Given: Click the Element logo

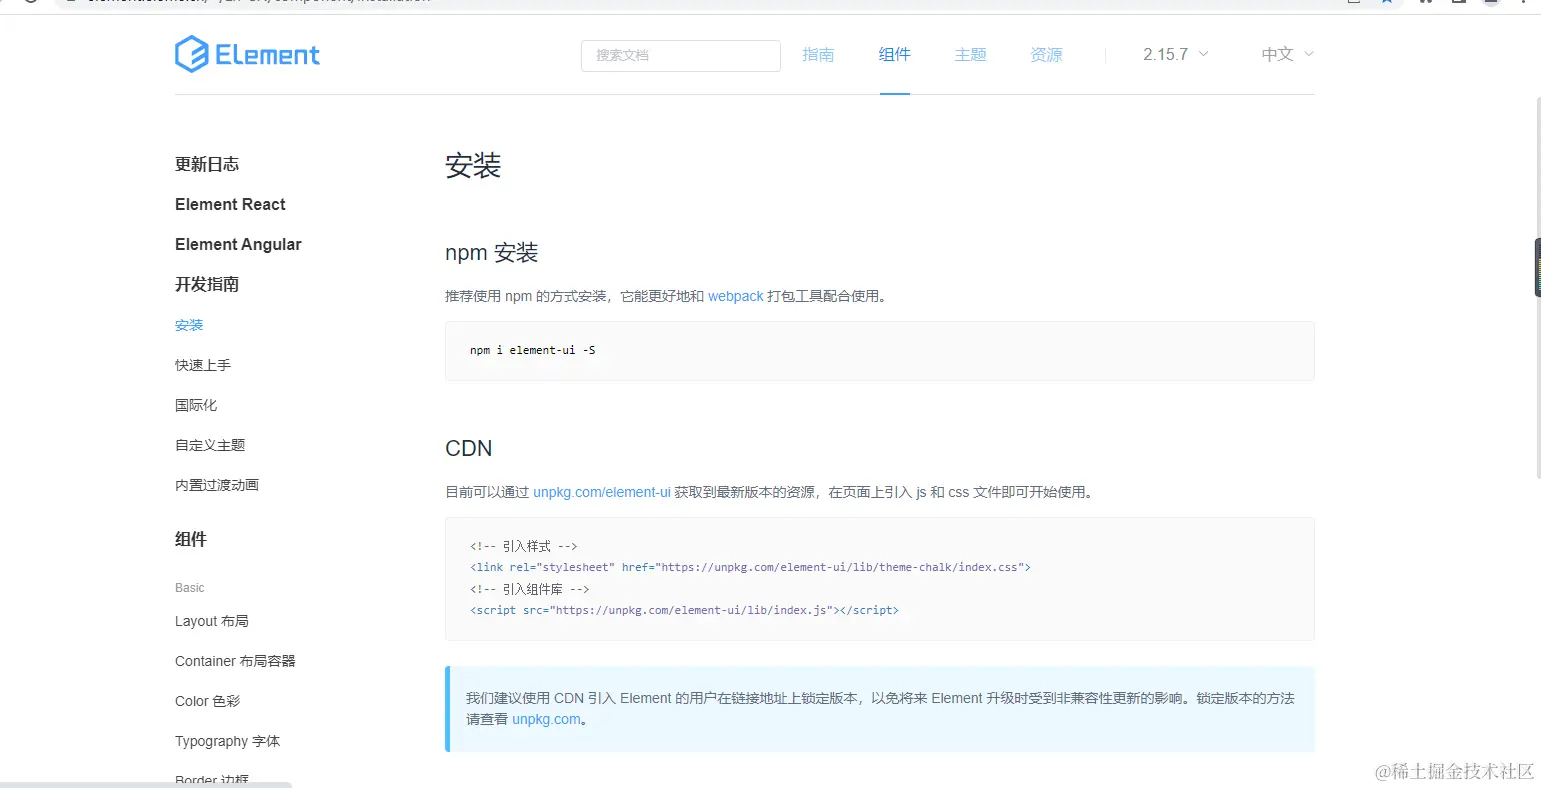Looking at the screenshot, I should coord(247,54).
